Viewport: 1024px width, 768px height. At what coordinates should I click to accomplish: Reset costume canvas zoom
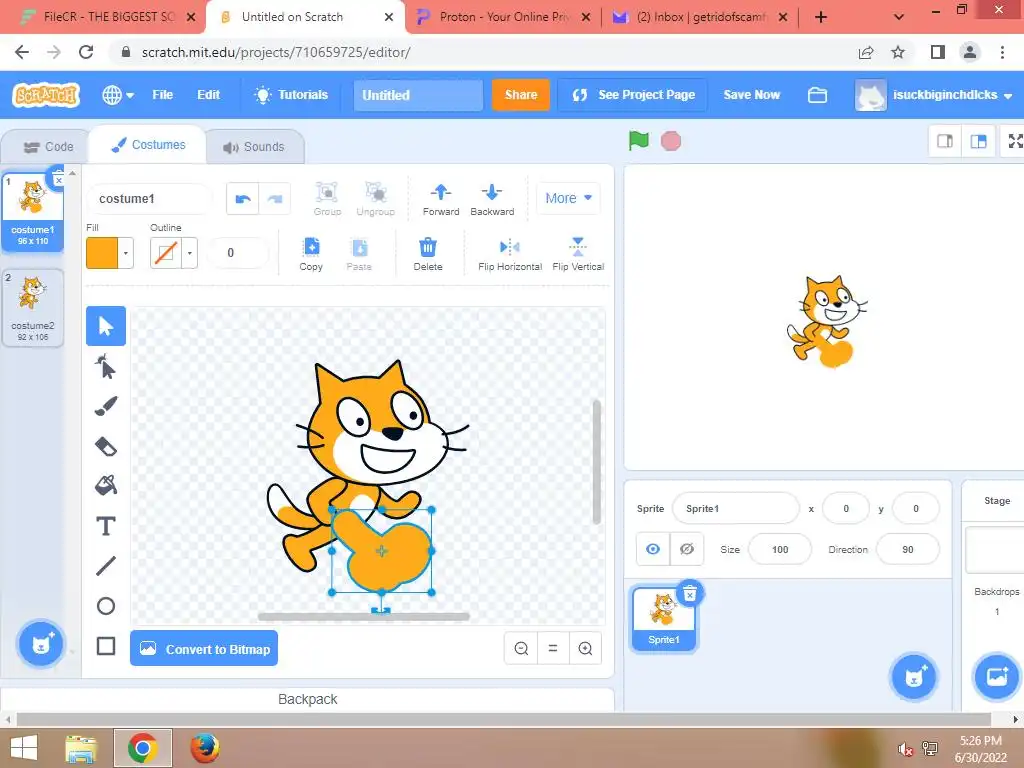tap(552, 648)
